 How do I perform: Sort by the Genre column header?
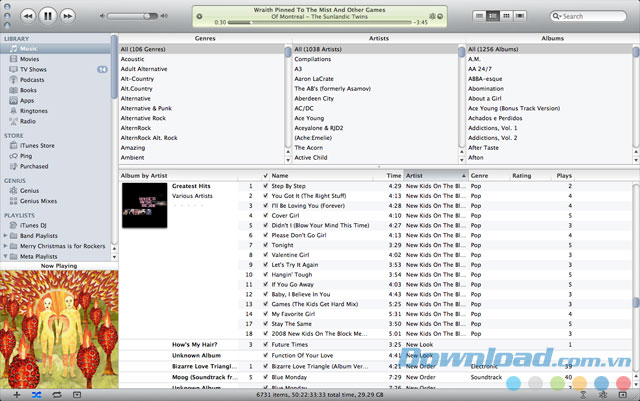pyautogui.click(x=489, y=176)
